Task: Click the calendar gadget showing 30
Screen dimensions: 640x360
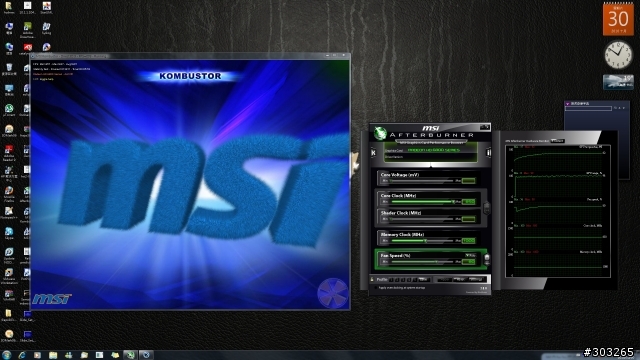Action: pyautogui.click(x=618, y=19)
